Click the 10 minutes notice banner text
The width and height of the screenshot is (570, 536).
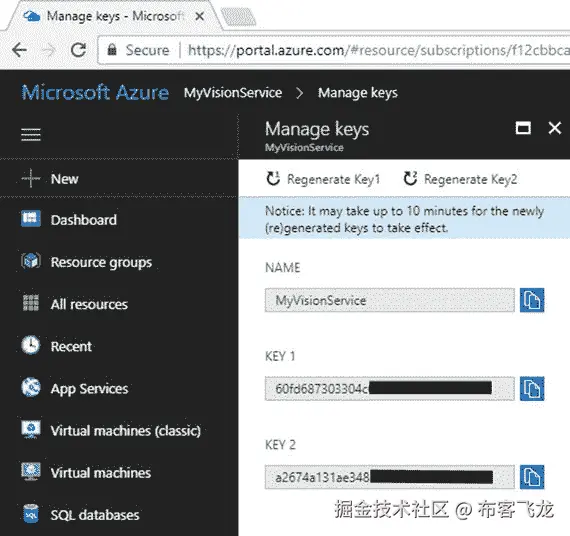[404, 220]
